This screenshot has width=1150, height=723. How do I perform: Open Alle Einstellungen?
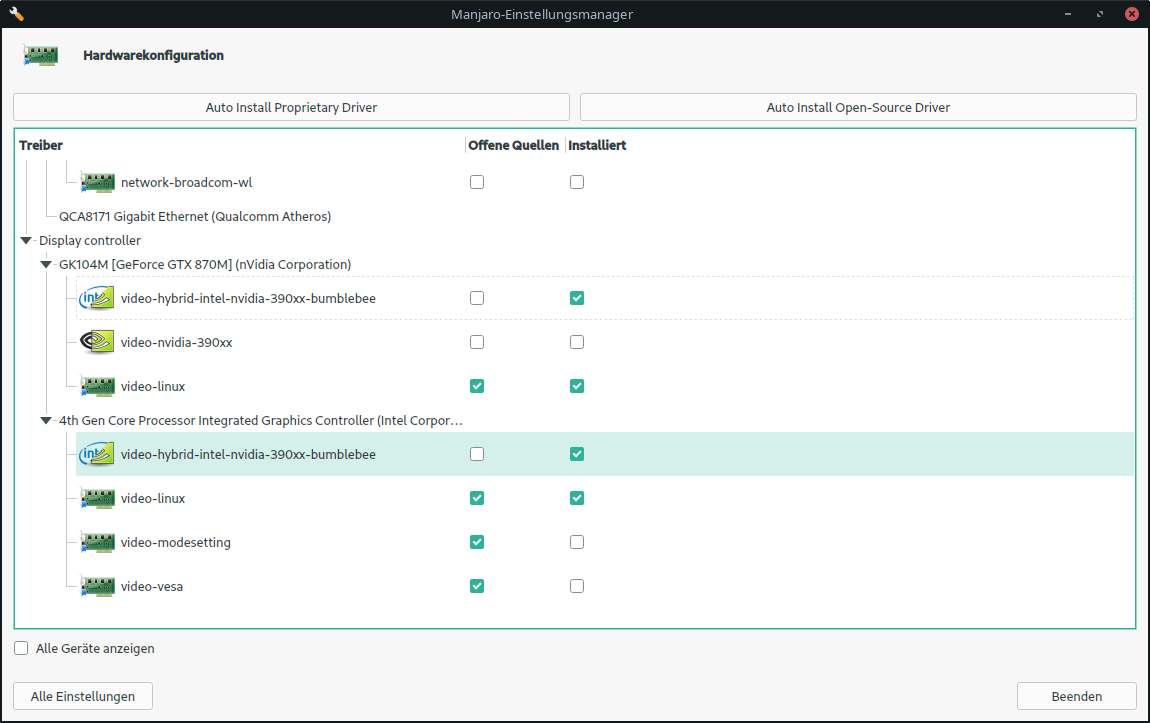point(83,696)
